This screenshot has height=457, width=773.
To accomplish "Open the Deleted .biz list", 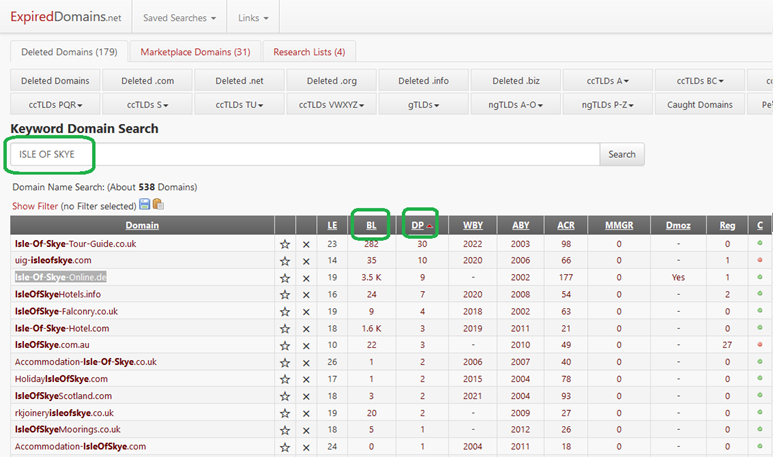I will [516, 80].
